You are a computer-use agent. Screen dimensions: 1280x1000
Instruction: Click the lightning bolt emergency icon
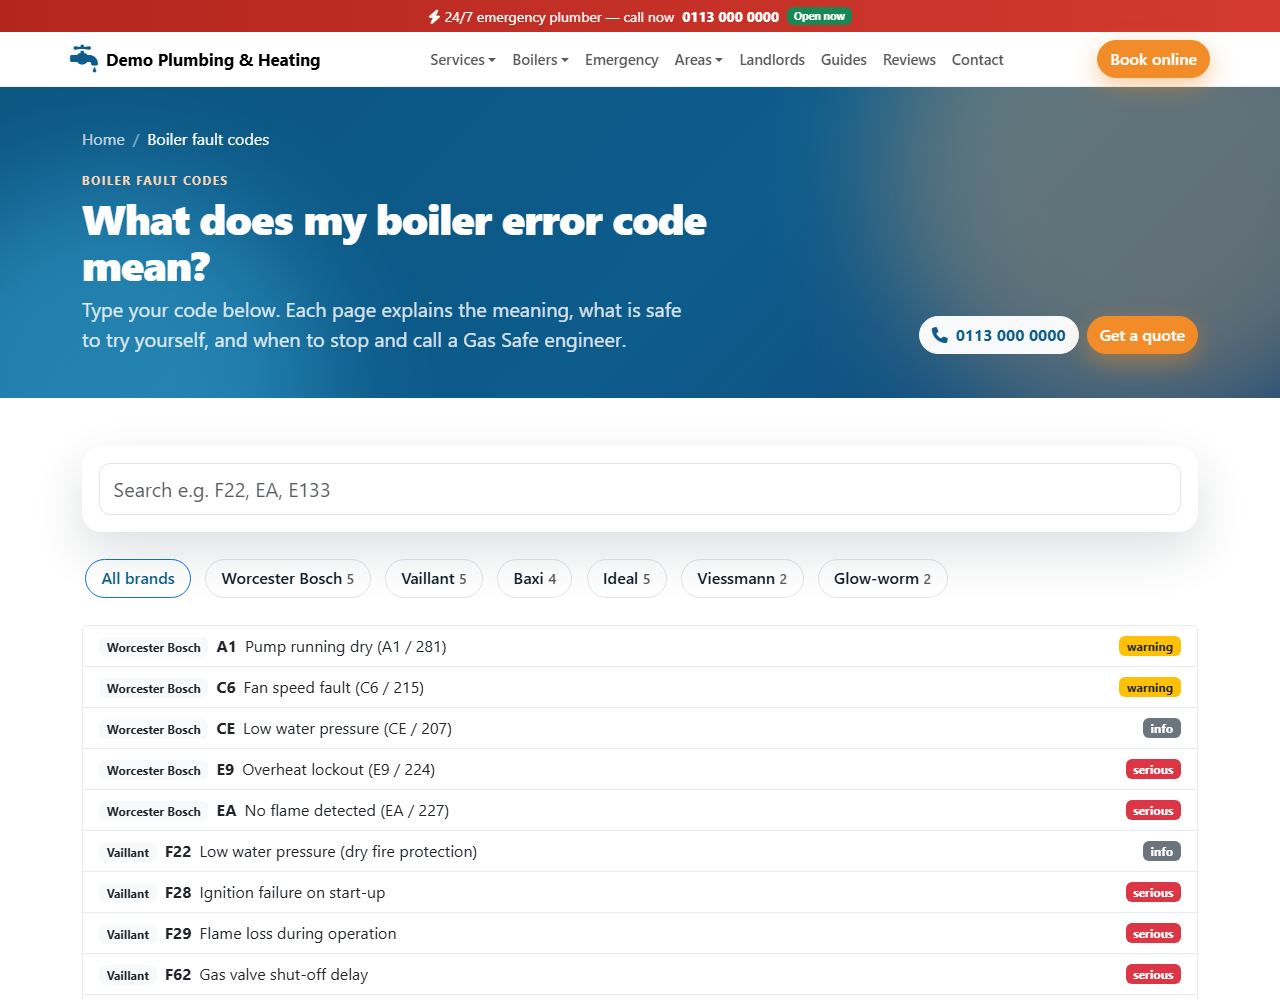pyautogui.click(x=434, y=17)
